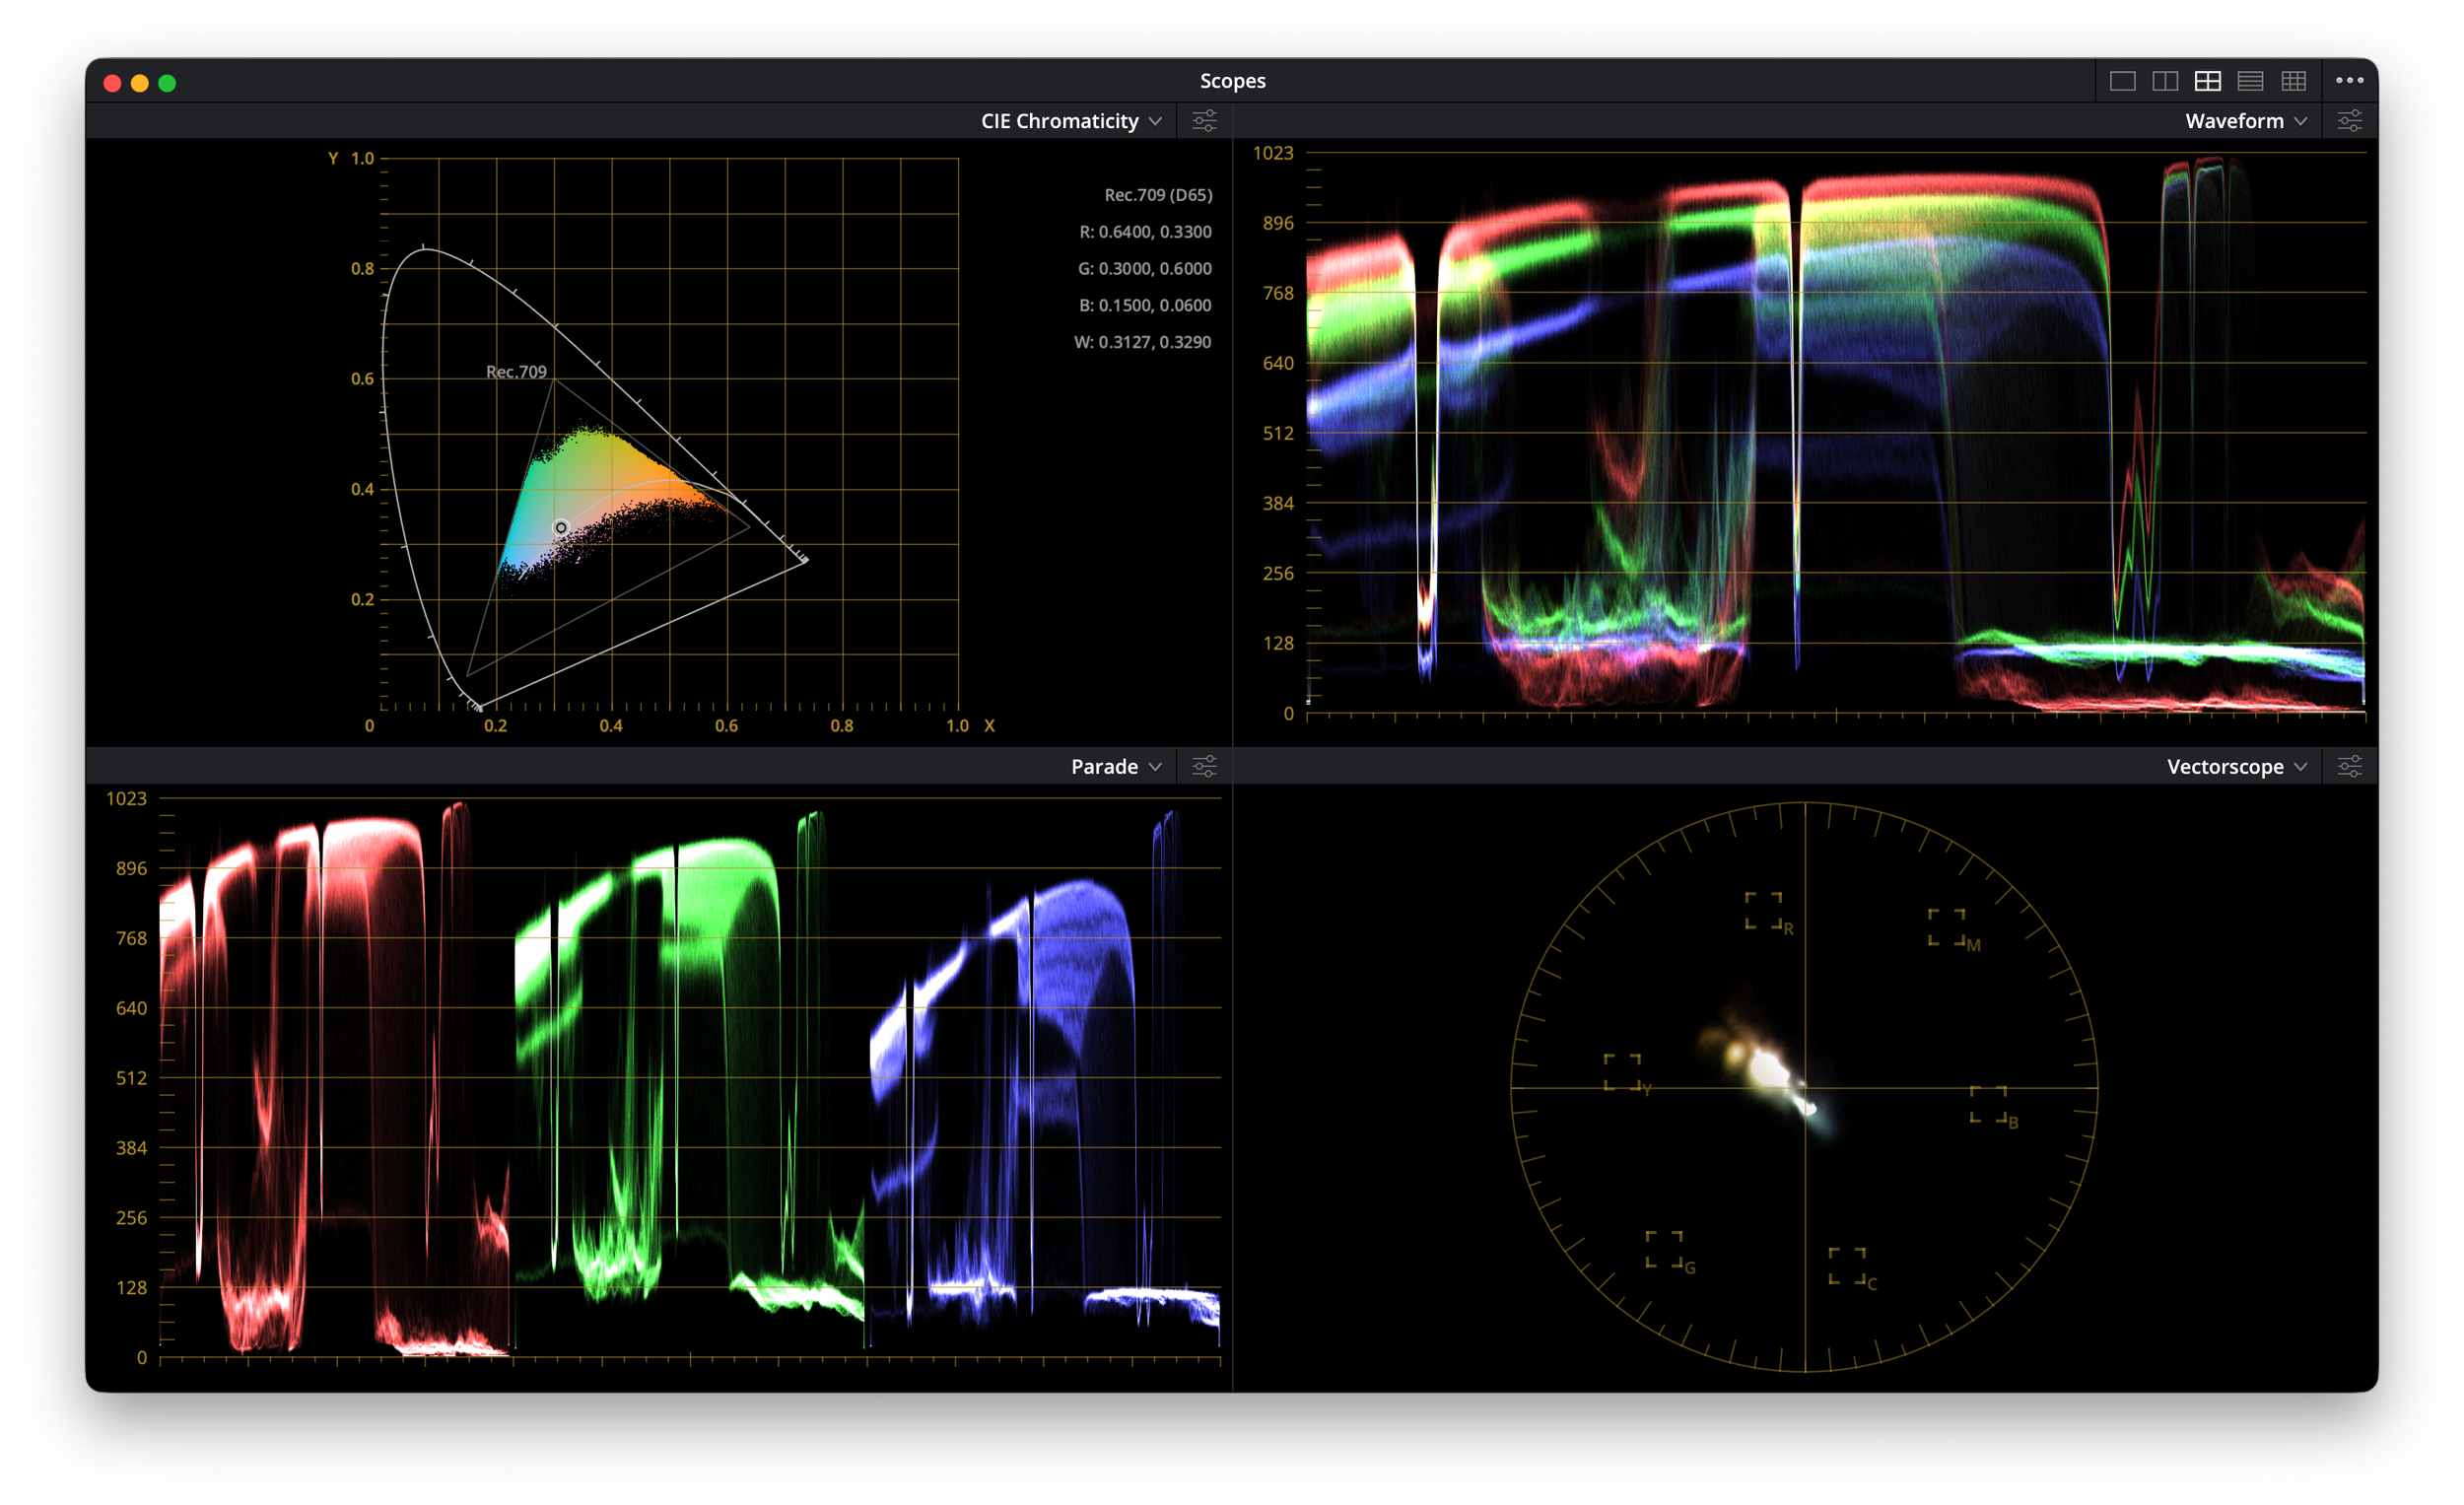Activate the quad scope layout
Screen dimensions: 2464x1505
pos(2208,81)
